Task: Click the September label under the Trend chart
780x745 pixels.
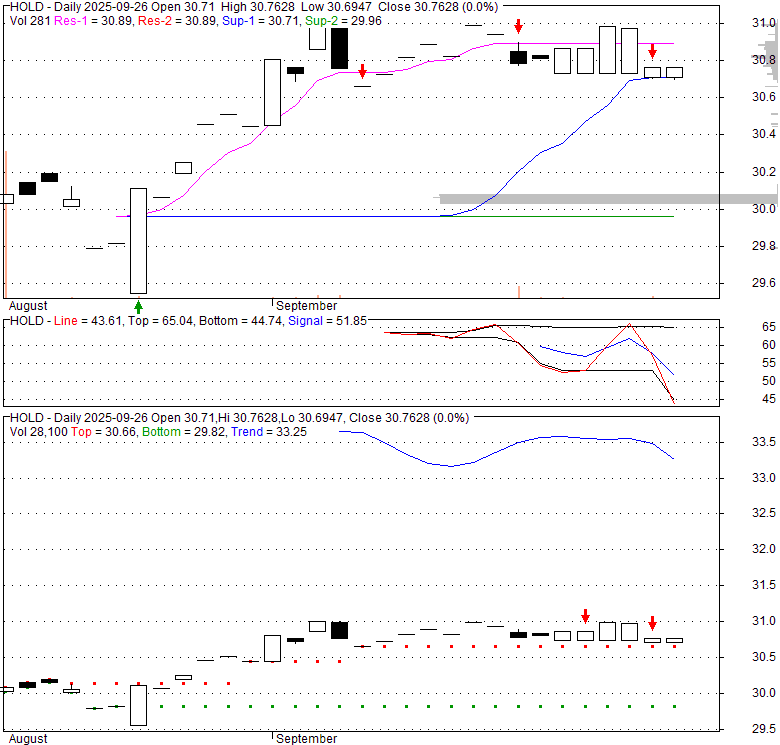Action: click(x=306, y=739)
